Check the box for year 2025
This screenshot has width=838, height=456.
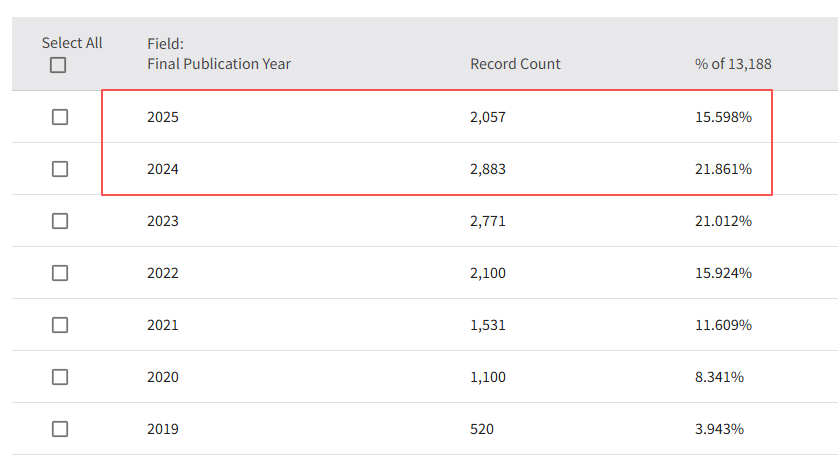(60, 117)
